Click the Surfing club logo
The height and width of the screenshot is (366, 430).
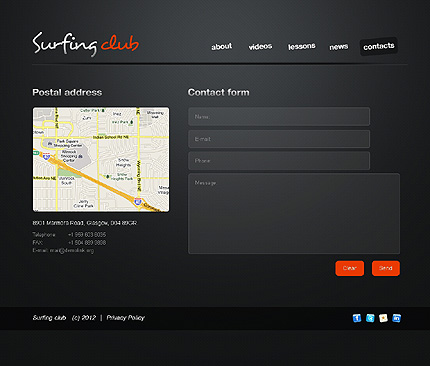click(86, 44)
